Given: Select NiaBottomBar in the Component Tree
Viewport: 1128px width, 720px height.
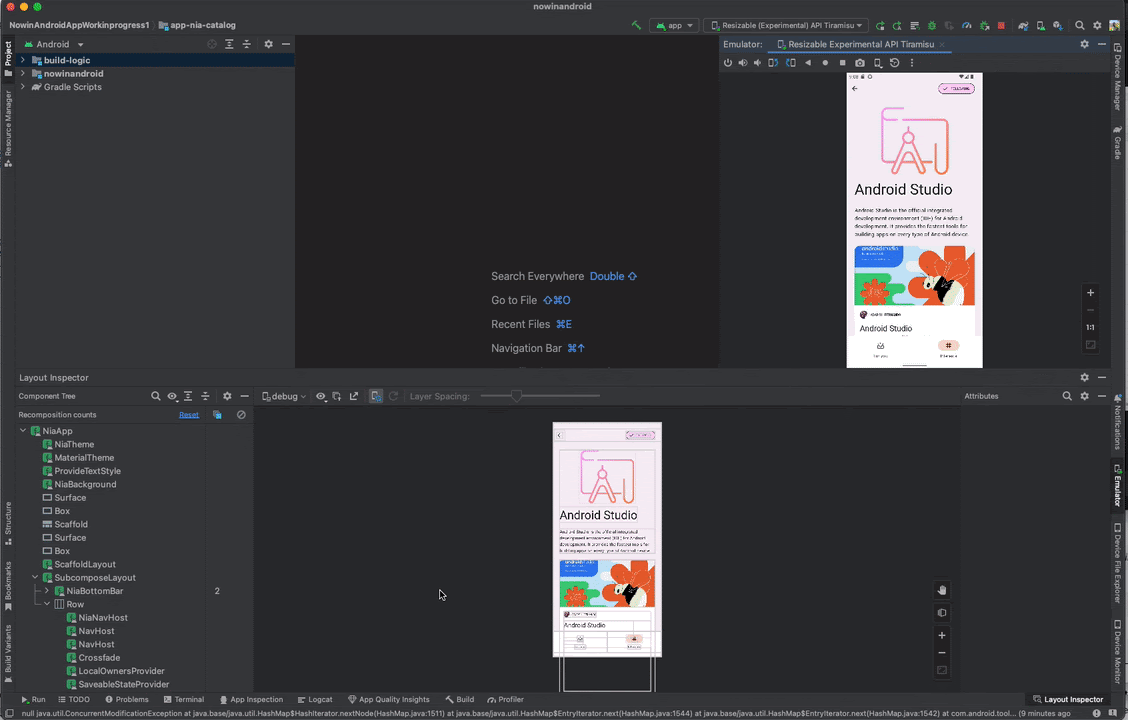Looking at the screenshot, I should (94, 591).
